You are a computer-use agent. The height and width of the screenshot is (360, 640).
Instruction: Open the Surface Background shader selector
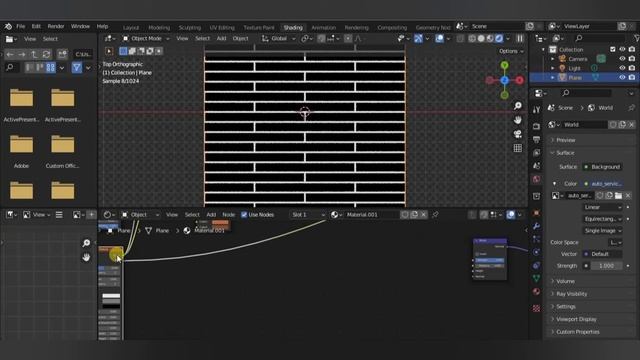[603, 167]
